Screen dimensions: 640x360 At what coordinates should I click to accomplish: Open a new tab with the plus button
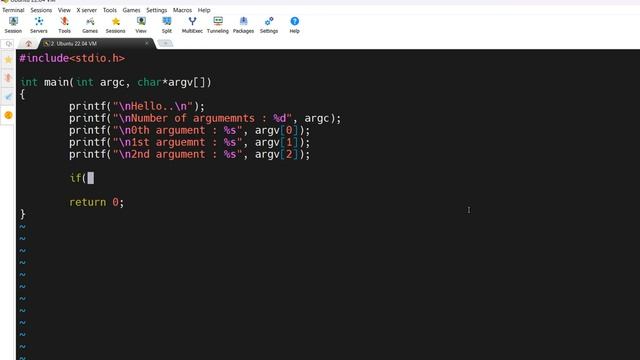pos(165,43)
